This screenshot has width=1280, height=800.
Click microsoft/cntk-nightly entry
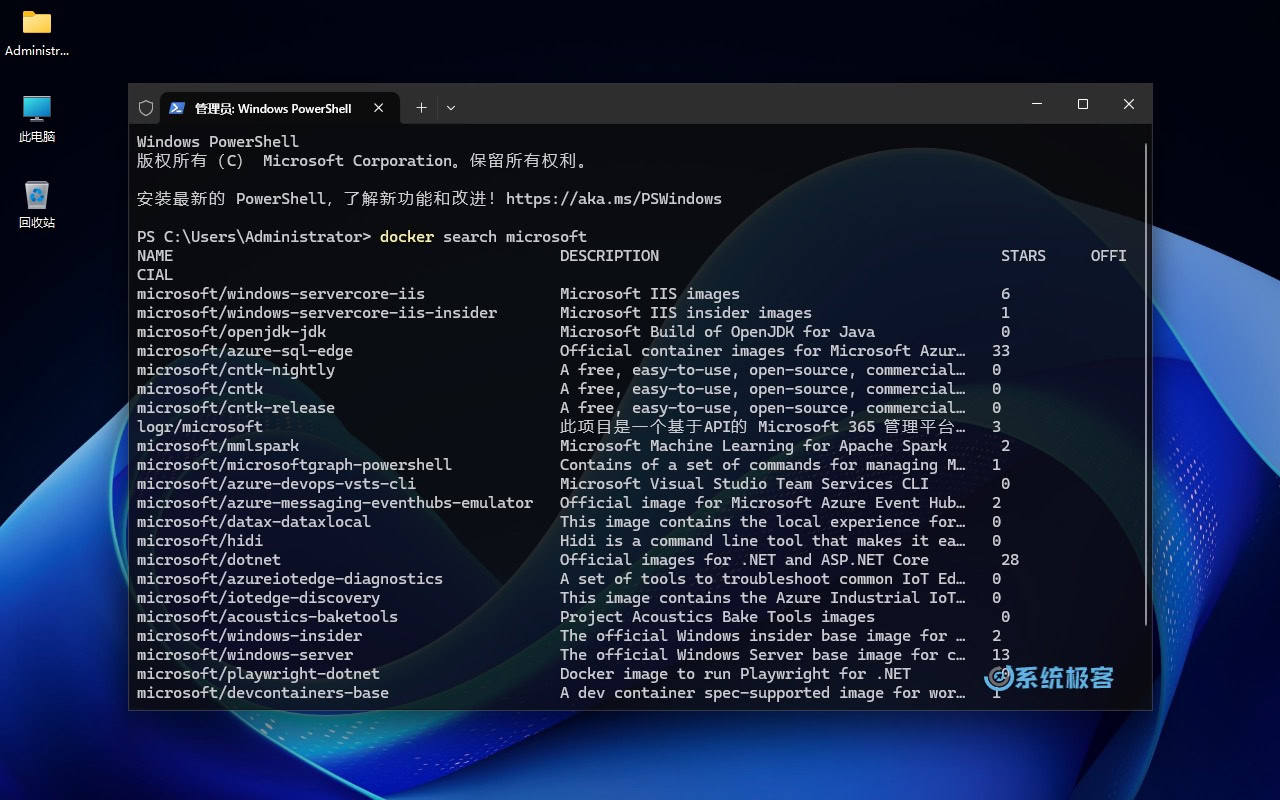pyautogui.click(x=236, y=370)
